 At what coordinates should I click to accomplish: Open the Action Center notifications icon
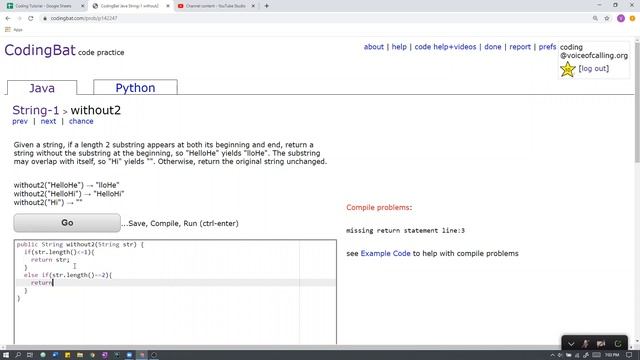(x=629, y=355)
